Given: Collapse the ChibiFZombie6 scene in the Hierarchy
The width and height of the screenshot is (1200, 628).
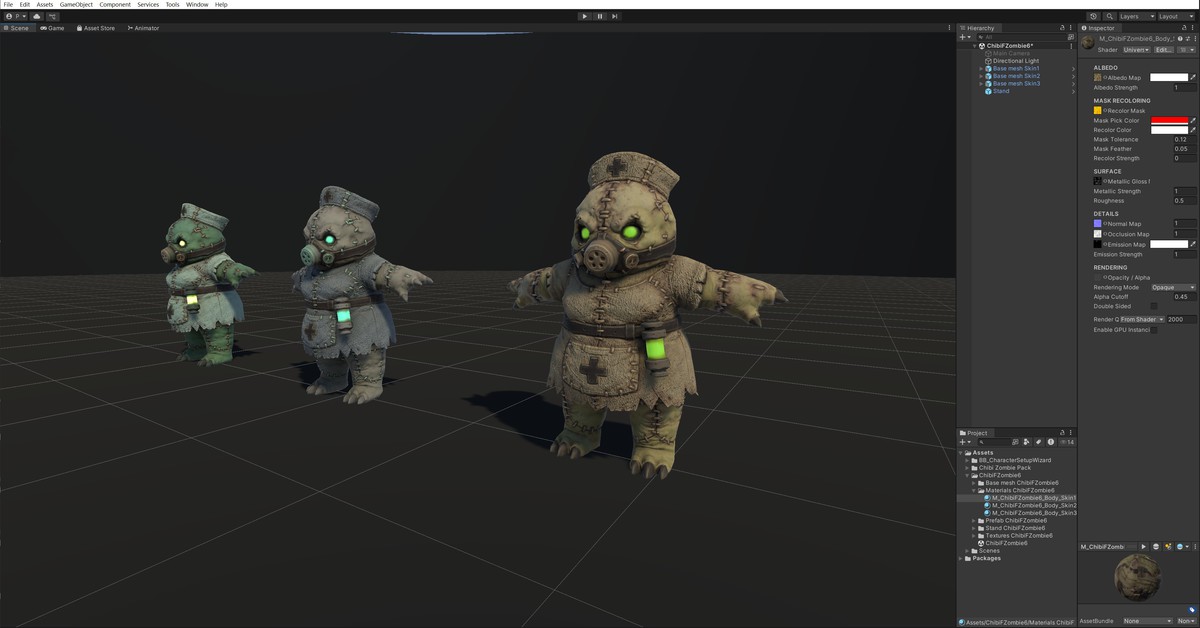Looking at the screenshot, I should click(x=975, y=45).
